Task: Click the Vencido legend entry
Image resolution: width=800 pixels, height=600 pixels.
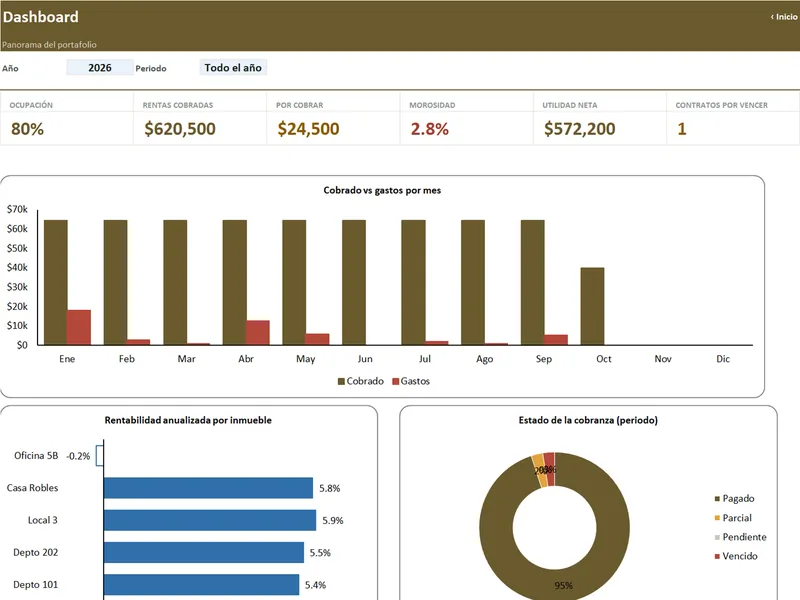Action: pos(736,556)
